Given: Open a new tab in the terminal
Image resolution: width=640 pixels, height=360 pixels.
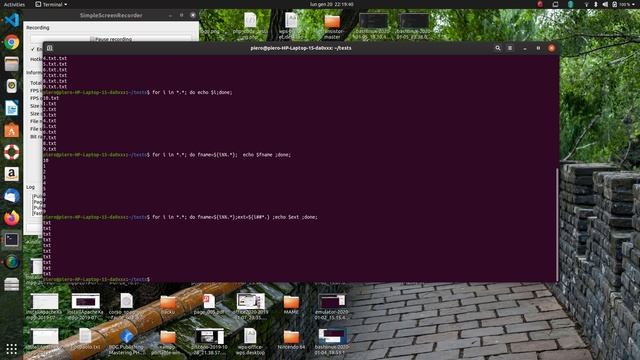Looking at the screenshot, I should pyautogui.click(x=50, y=48).
